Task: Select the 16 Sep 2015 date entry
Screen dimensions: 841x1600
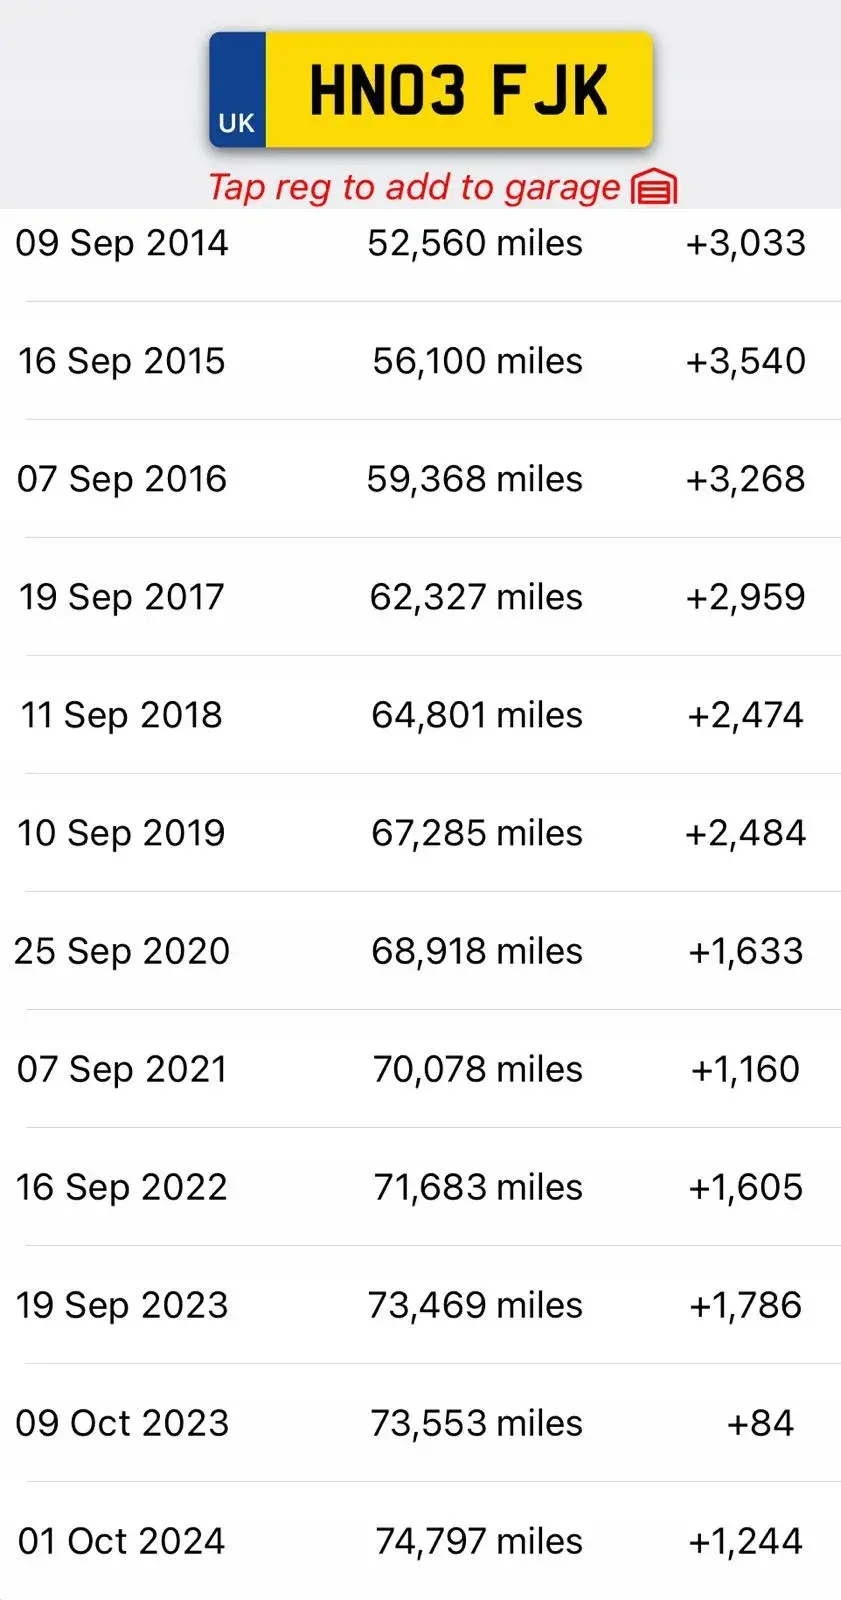Action: (122, 361)
